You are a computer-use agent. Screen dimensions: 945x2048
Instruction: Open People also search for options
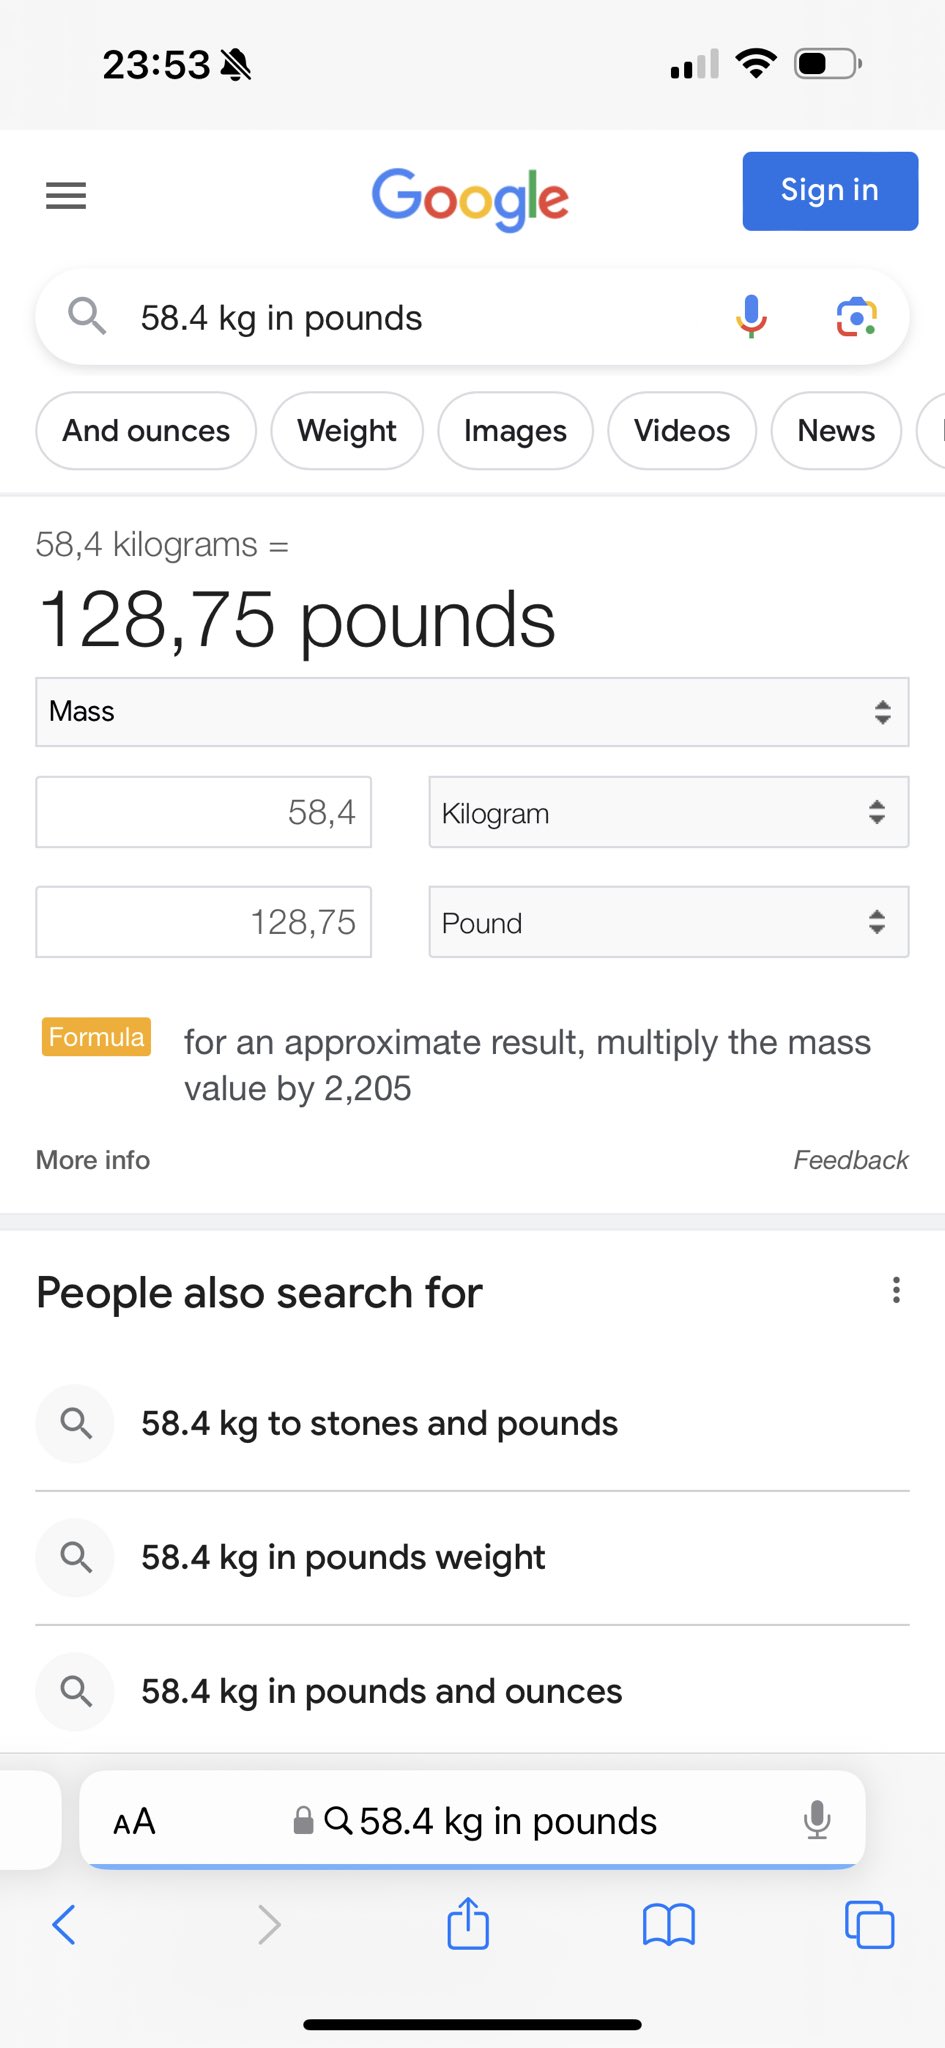click(896, 1290)
